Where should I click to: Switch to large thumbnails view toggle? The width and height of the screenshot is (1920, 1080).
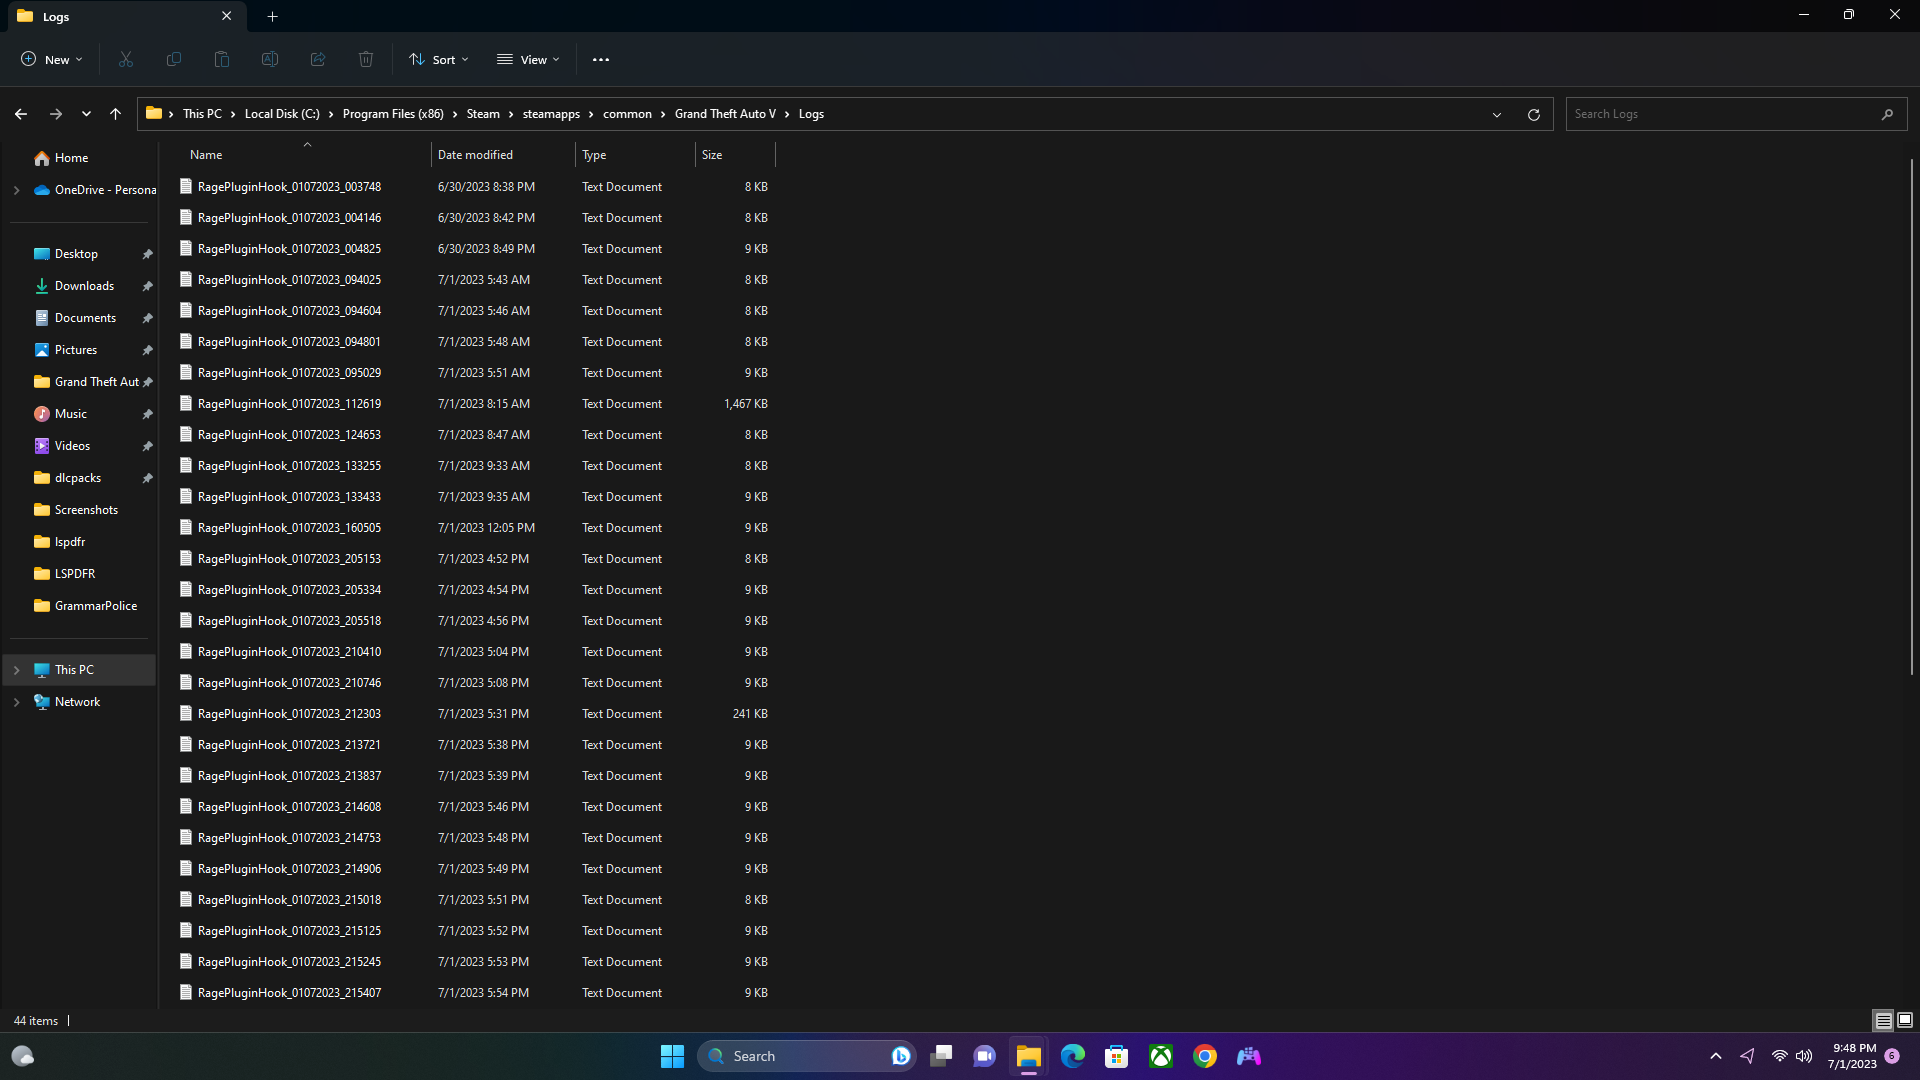coord(1905,1020)
